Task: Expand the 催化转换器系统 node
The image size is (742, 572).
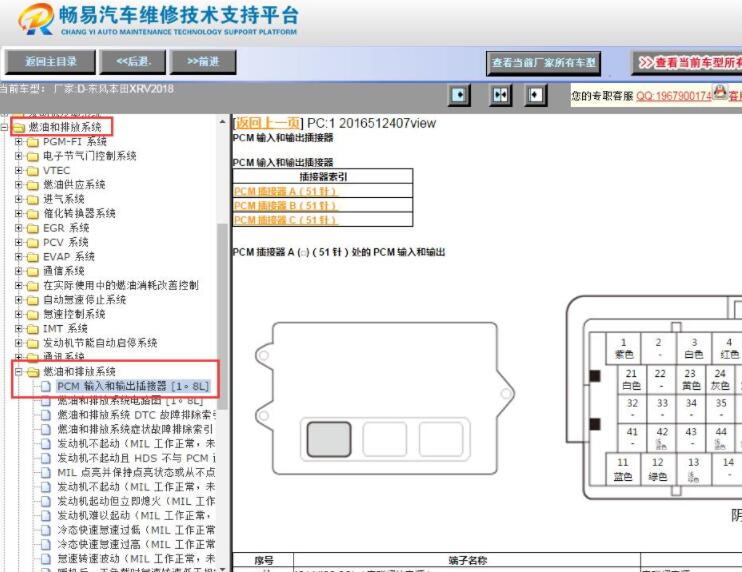Action: [x=18, y=213]
